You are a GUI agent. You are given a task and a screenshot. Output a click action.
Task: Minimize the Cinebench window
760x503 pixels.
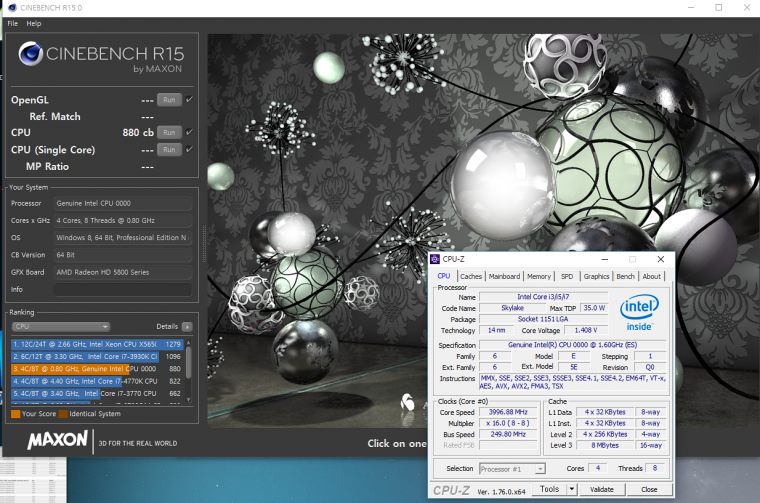(691, 7)
